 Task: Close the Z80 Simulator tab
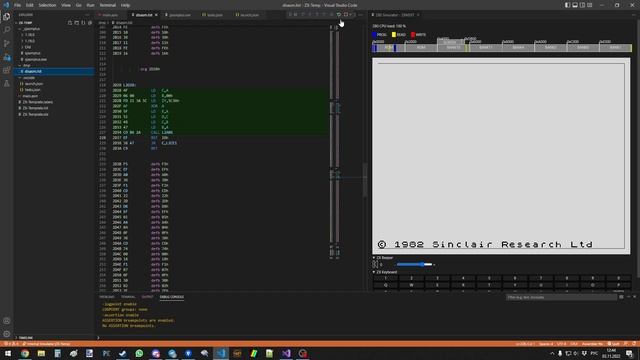pos(418,15)
